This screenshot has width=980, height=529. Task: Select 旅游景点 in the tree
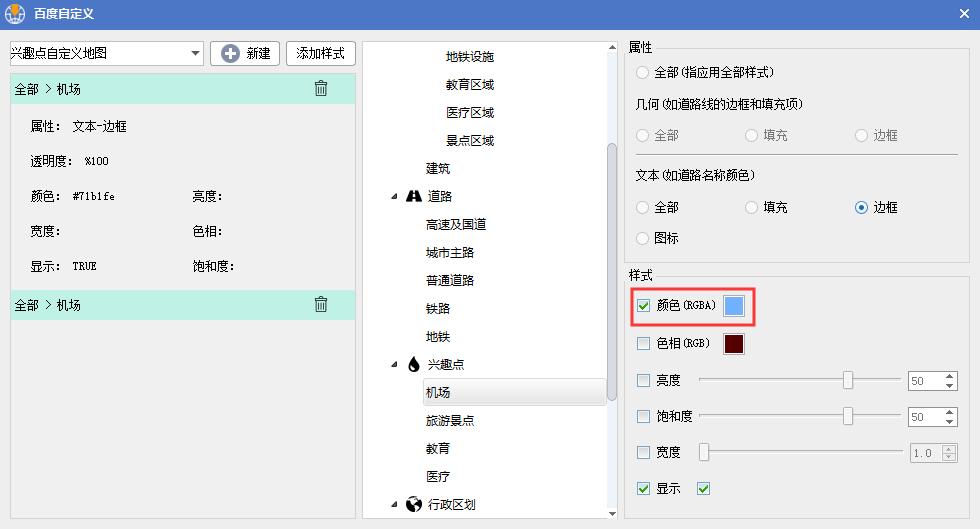pos(449,420)
